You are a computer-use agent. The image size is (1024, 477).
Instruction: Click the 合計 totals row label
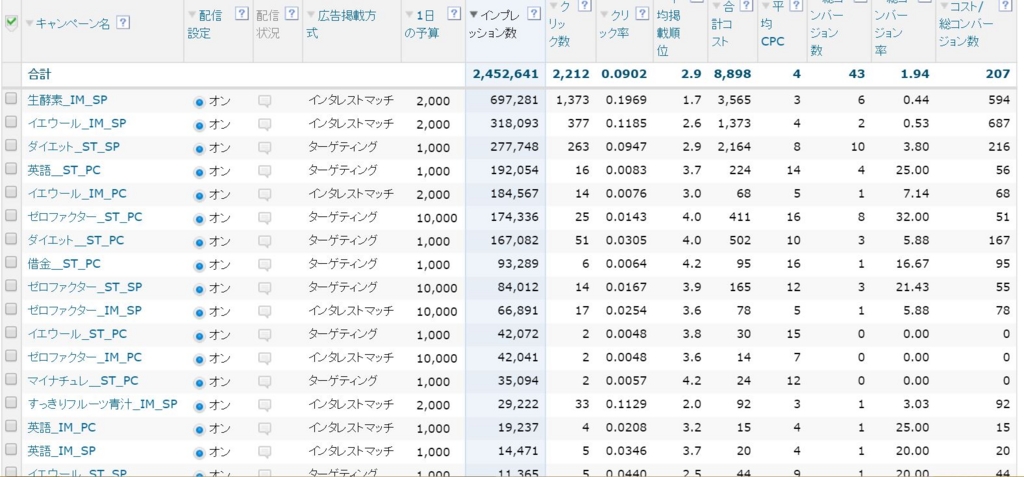[39, 74]
